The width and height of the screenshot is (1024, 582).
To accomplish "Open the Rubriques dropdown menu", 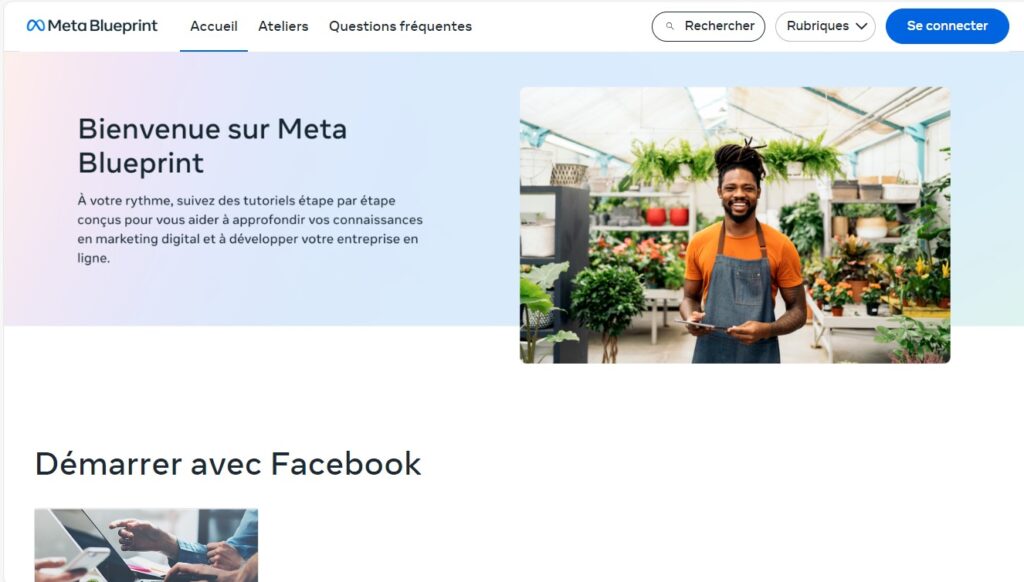I will pyautogui.click(x=825, y=26).
